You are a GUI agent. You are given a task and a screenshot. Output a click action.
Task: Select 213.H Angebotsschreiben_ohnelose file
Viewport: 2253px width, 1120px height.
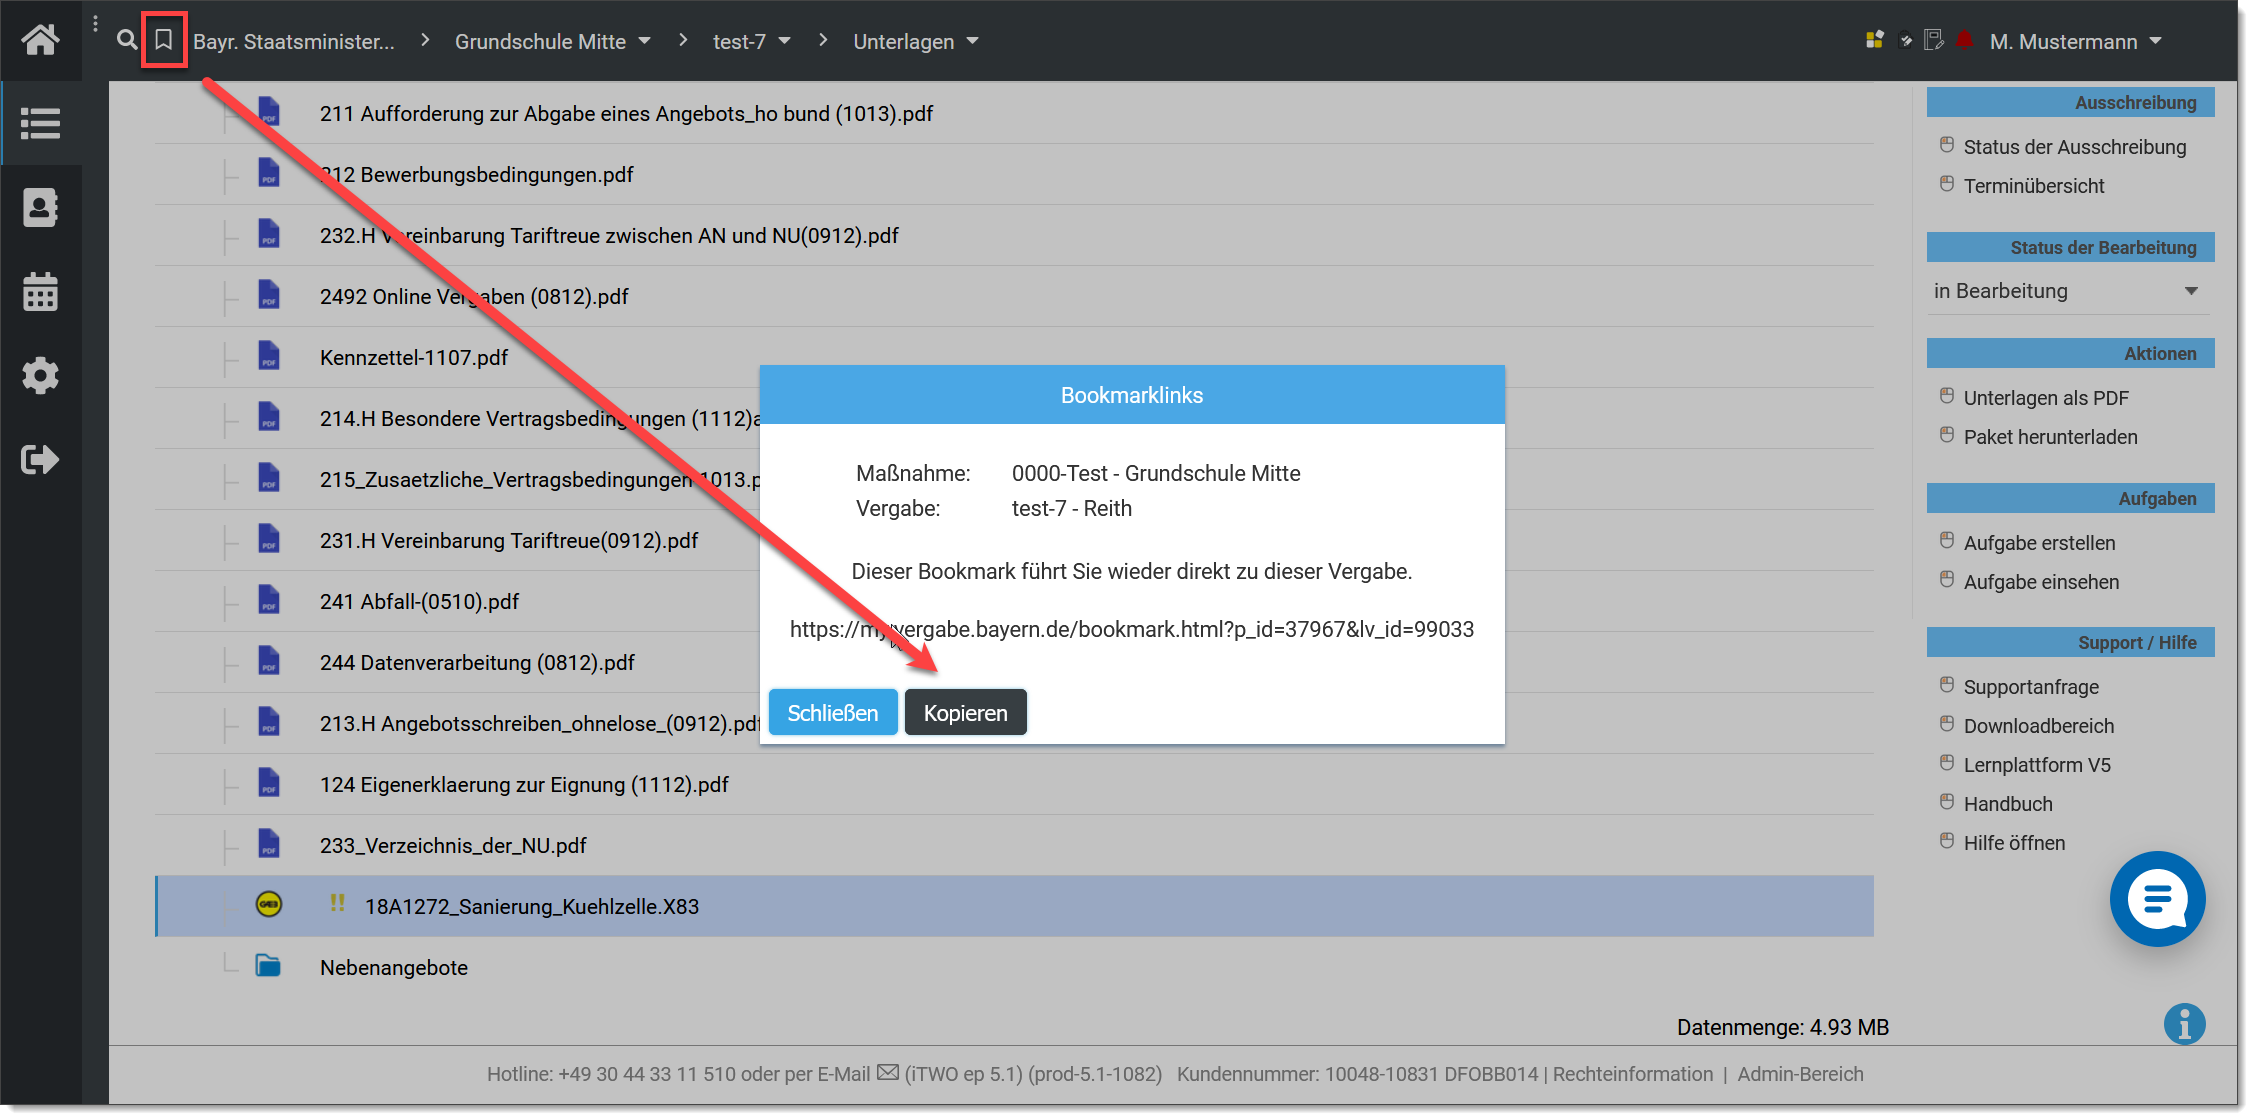pos(539,724)
